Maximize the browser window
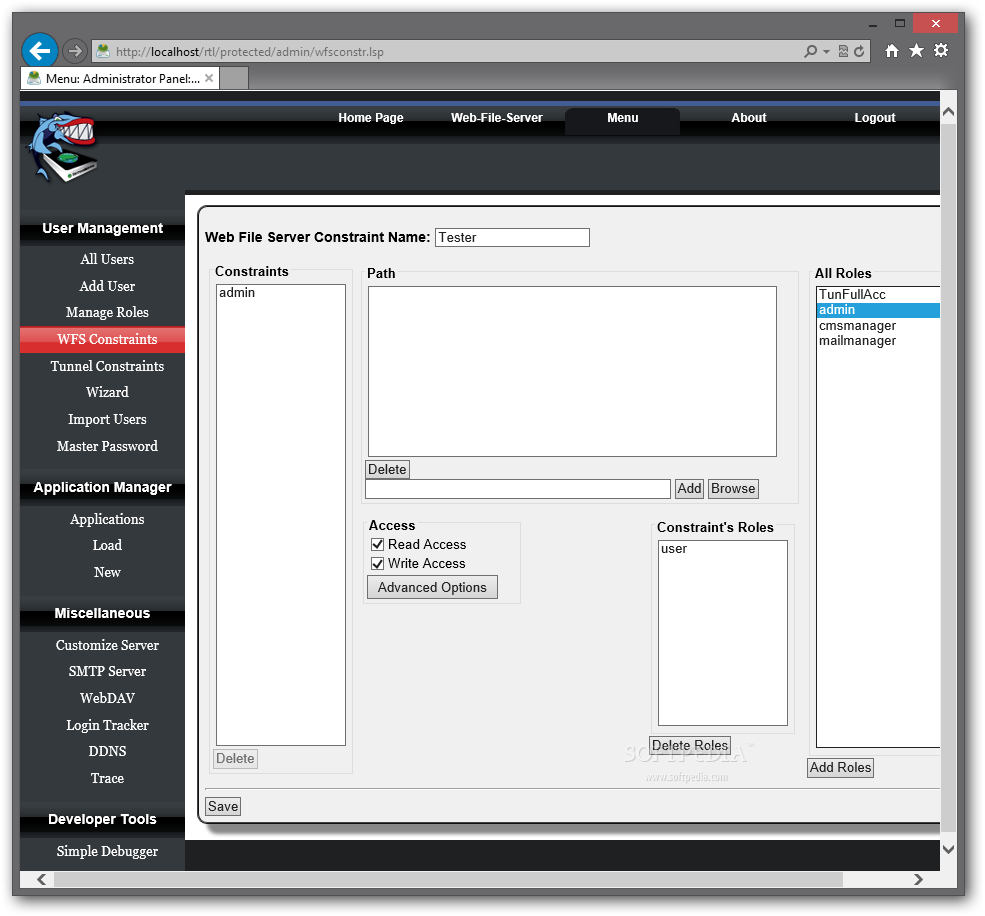This screenshot has width=985, height=916. [x=900, y=23]
